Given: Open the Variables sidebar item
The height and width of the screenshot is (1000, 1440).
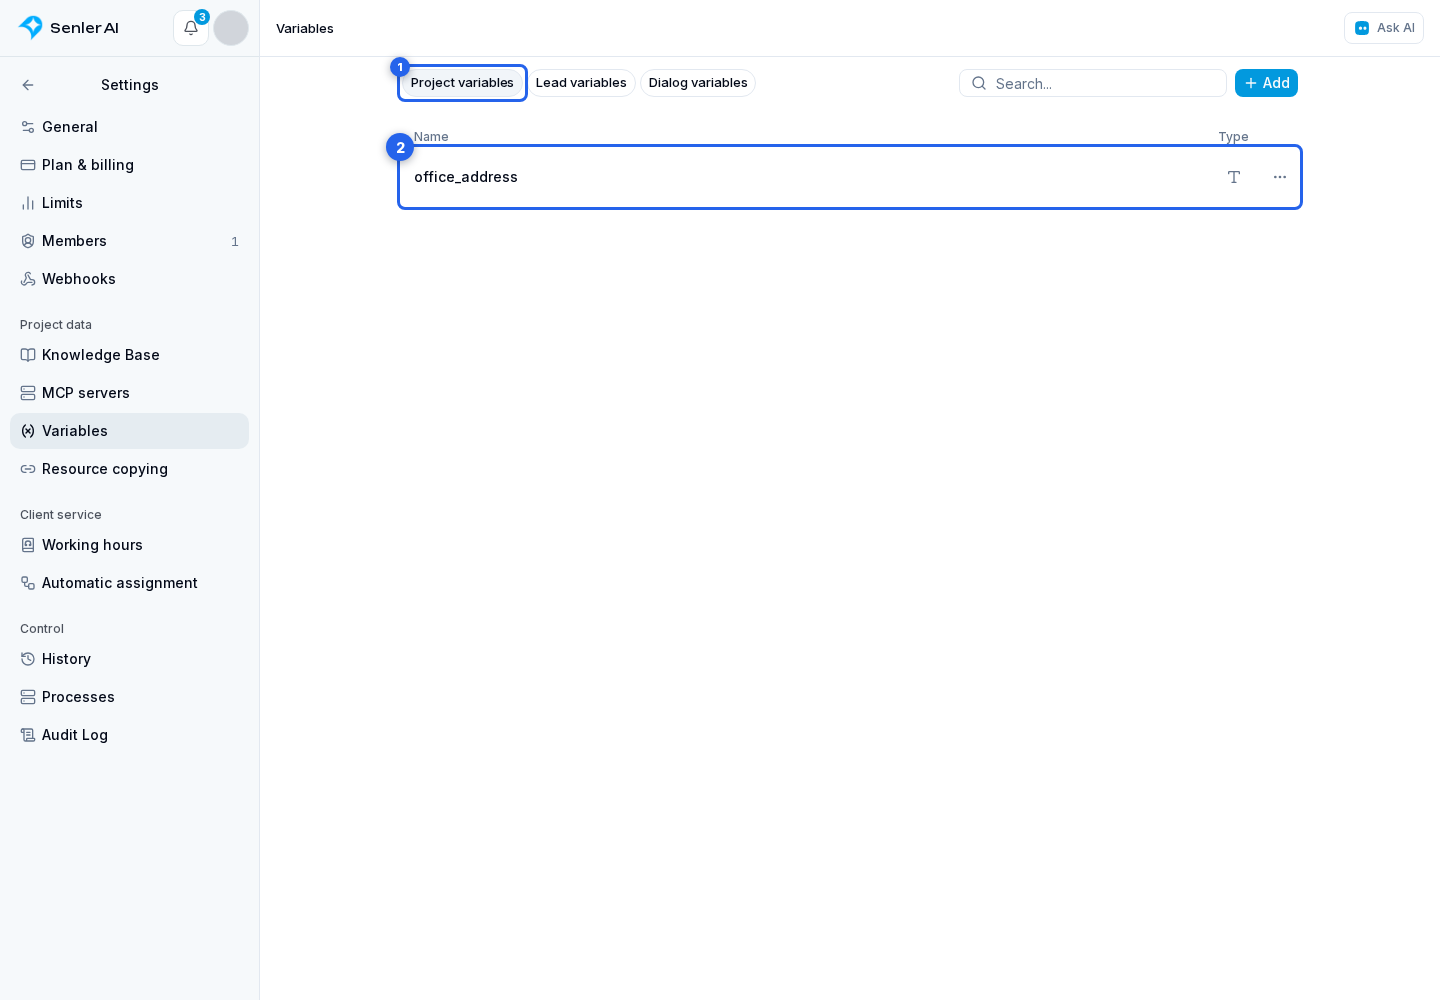Looking at the screenshot, I should click(129, 431).
